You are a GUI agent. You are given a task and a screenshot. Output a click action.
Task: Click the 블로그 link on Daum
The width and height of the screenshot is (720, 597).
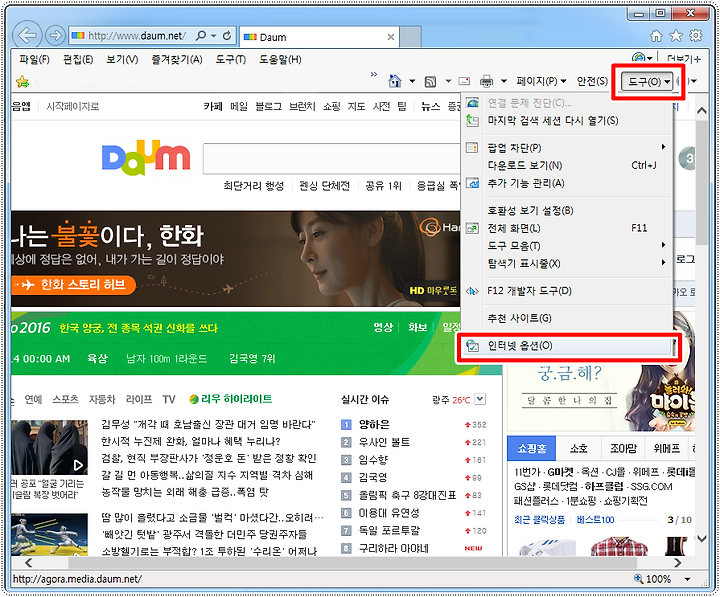[269, 107]
